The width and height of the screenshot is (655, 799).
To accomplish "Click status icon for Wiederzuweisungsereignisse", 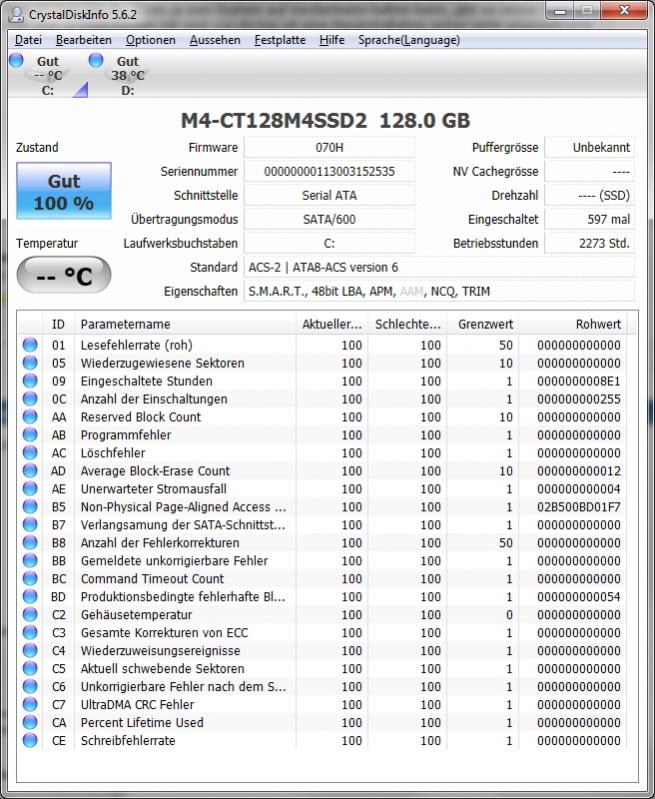I will 30,651.
